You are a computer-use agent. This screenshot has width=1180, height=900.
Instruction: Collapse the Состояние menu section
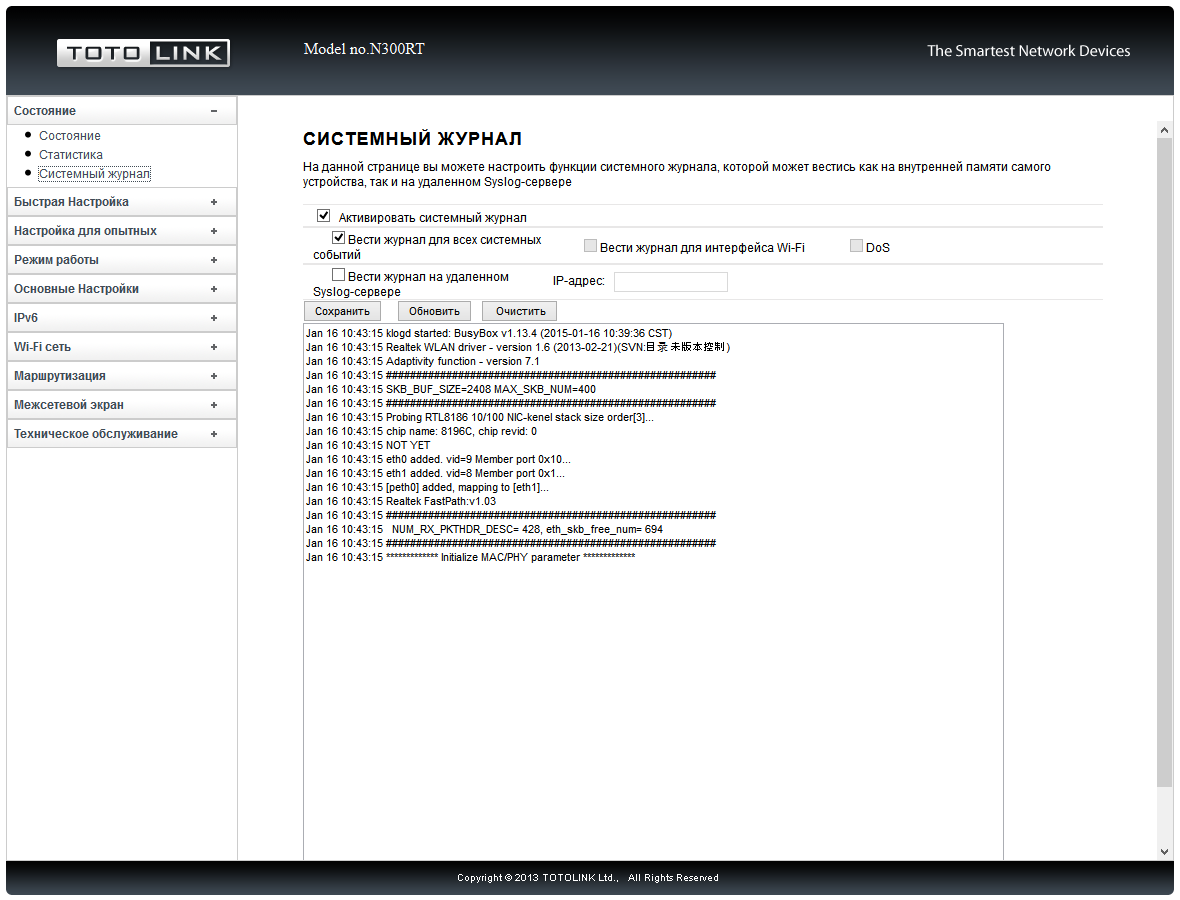pos(122,111)
